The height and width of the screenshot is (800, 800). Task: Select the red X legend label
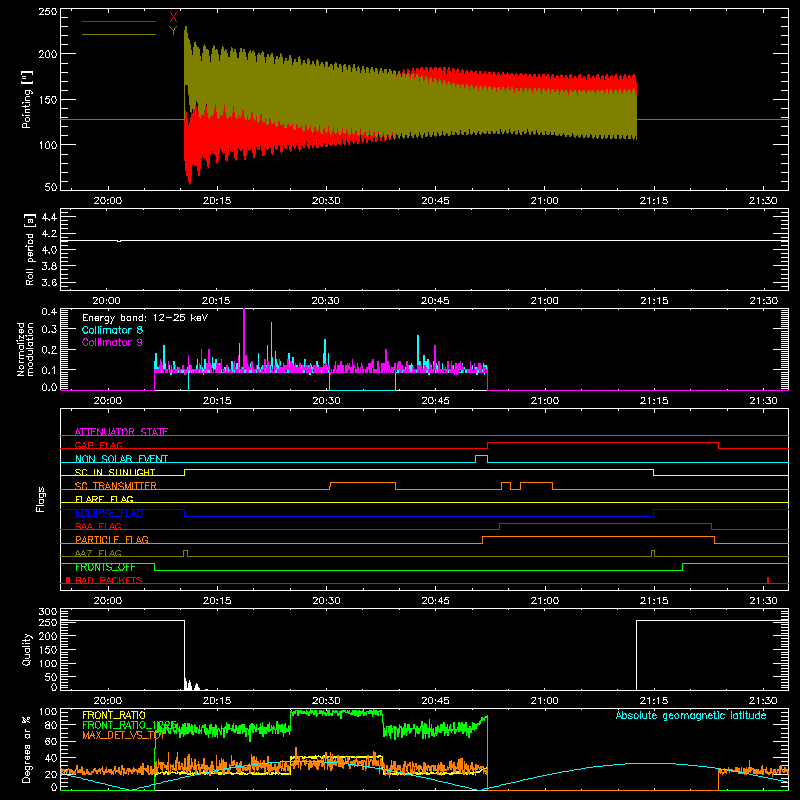(173, 18)
